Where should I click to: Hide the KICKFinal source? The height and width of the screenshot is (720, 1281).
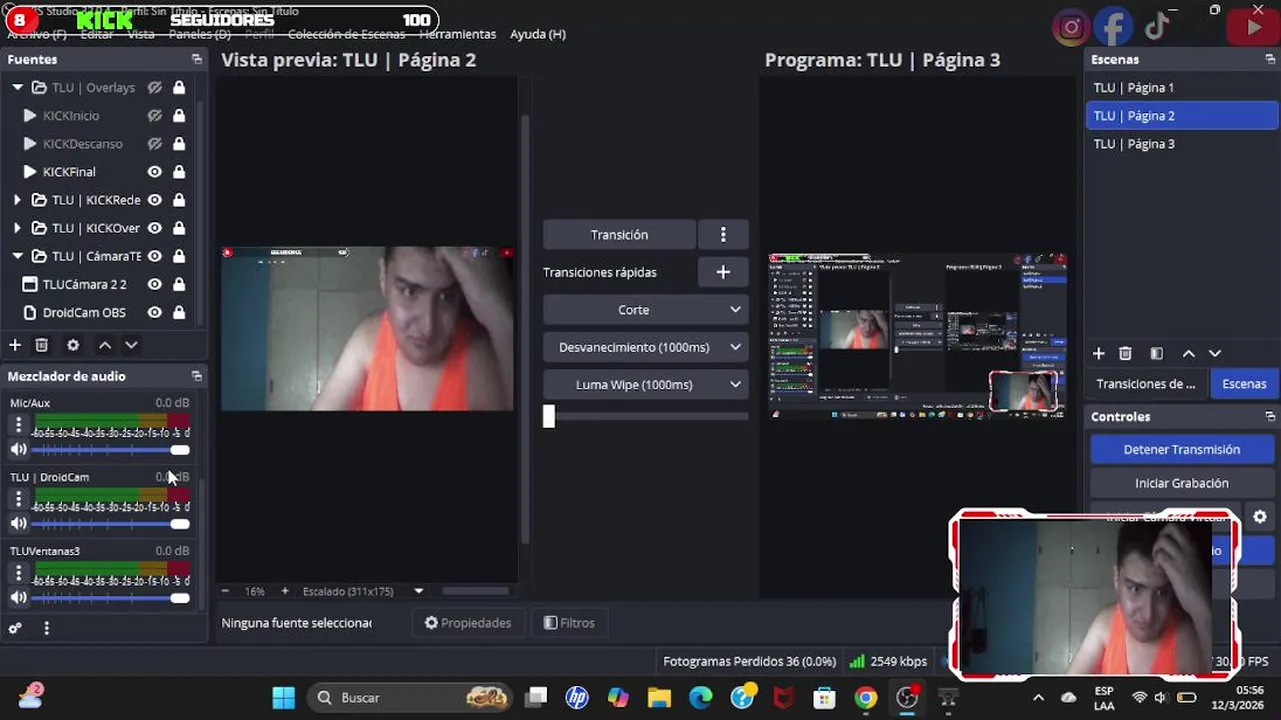[x=155, y=172]
